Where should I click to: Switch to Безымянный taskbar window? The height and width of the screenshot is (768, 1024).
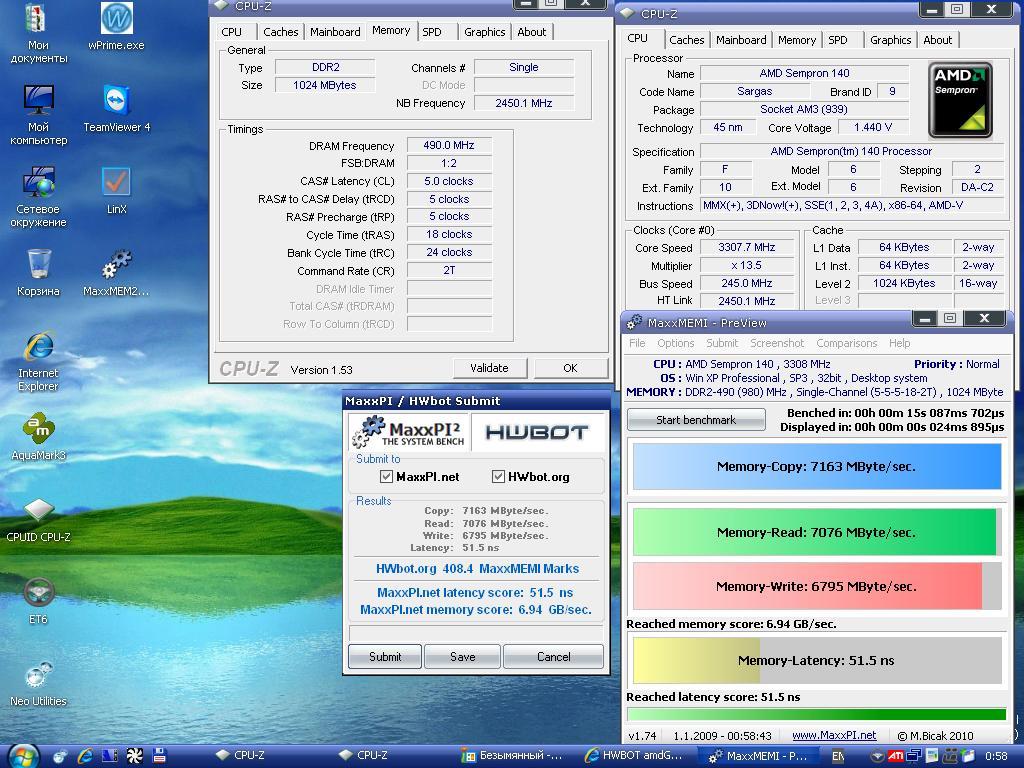tap(511, 756)
